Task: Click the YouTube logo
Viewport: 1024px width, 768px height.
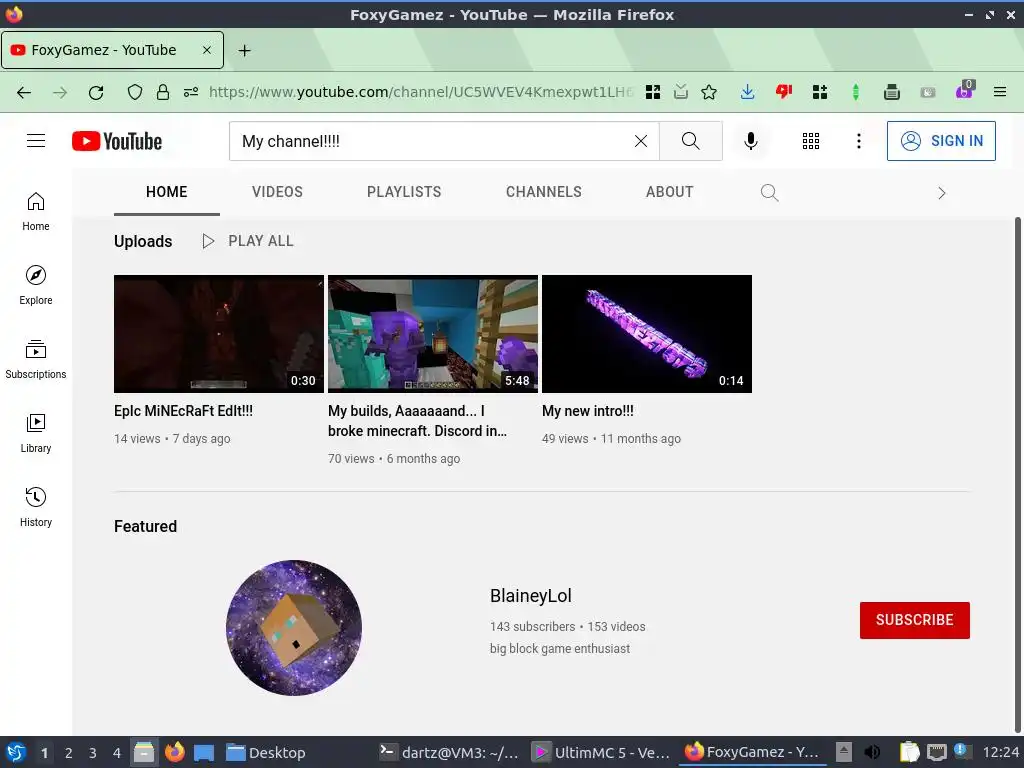Action: pyautogui.click(x=117, y=141)
